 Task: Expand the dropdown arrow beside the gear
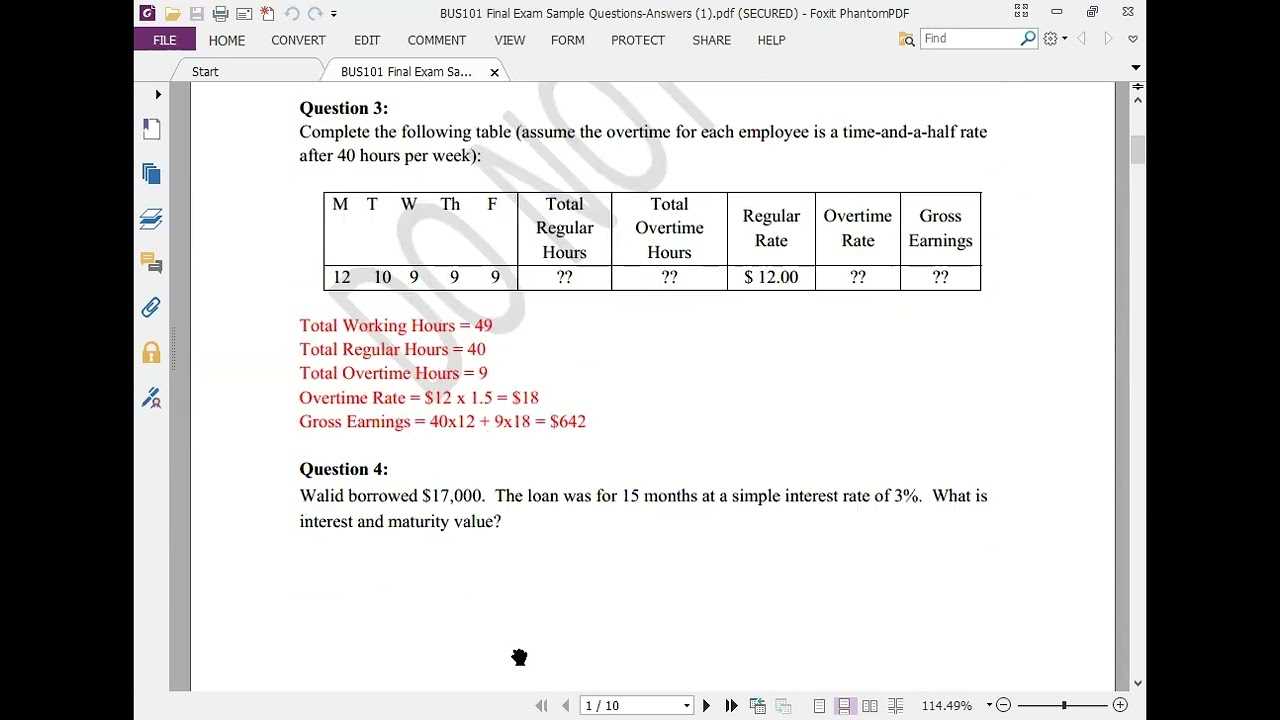tap(1064, 39)
